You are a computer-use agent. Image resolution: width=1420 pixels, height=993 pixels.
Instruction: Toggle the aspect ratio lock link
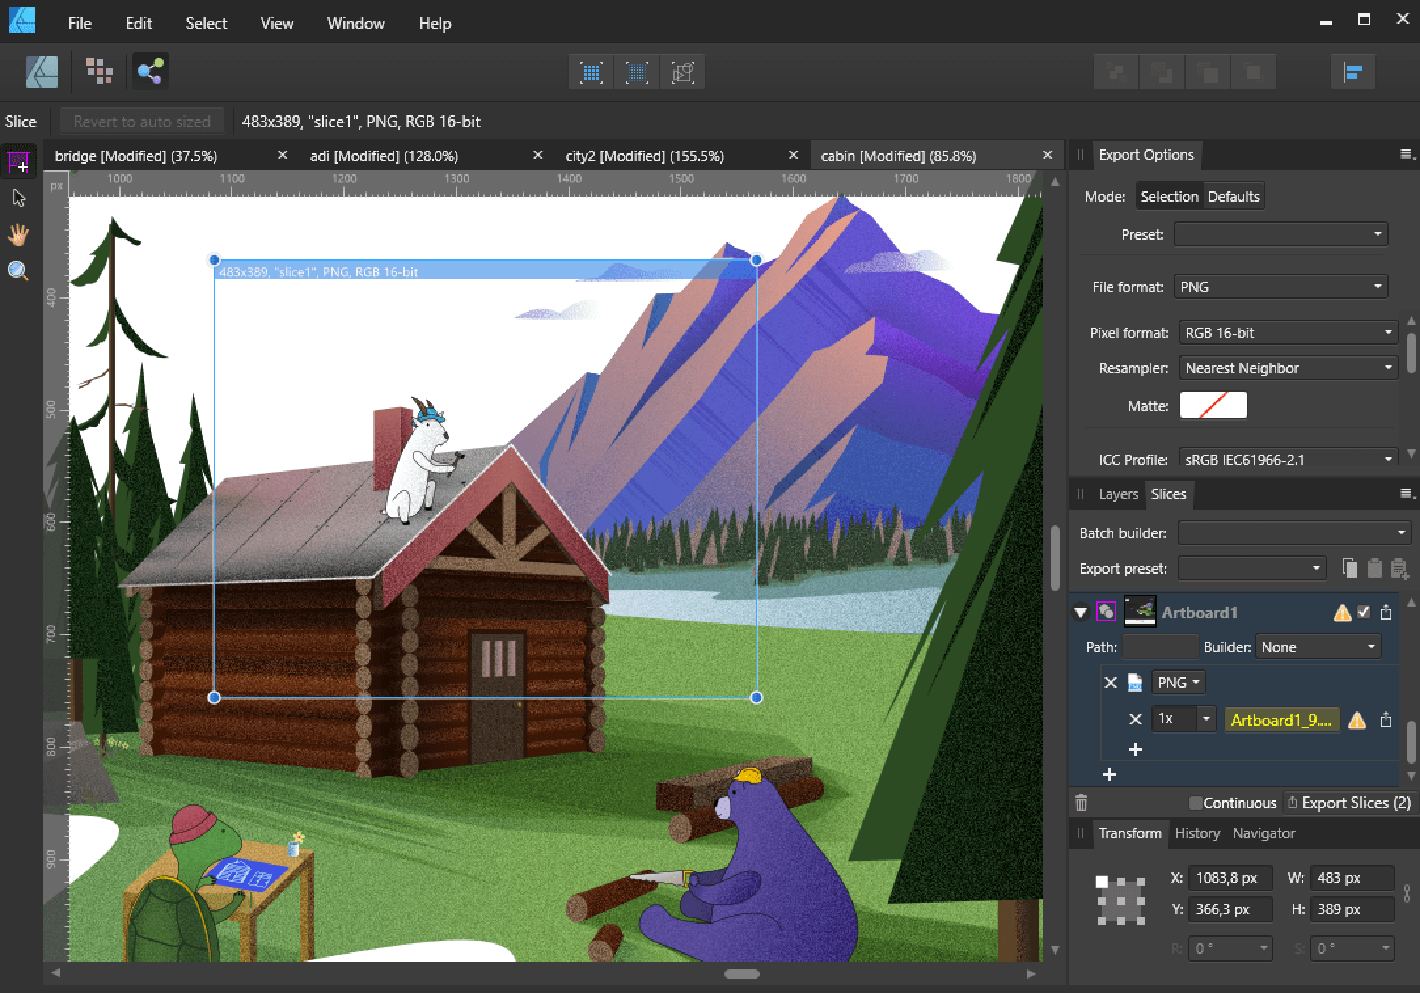[1407, 893]
